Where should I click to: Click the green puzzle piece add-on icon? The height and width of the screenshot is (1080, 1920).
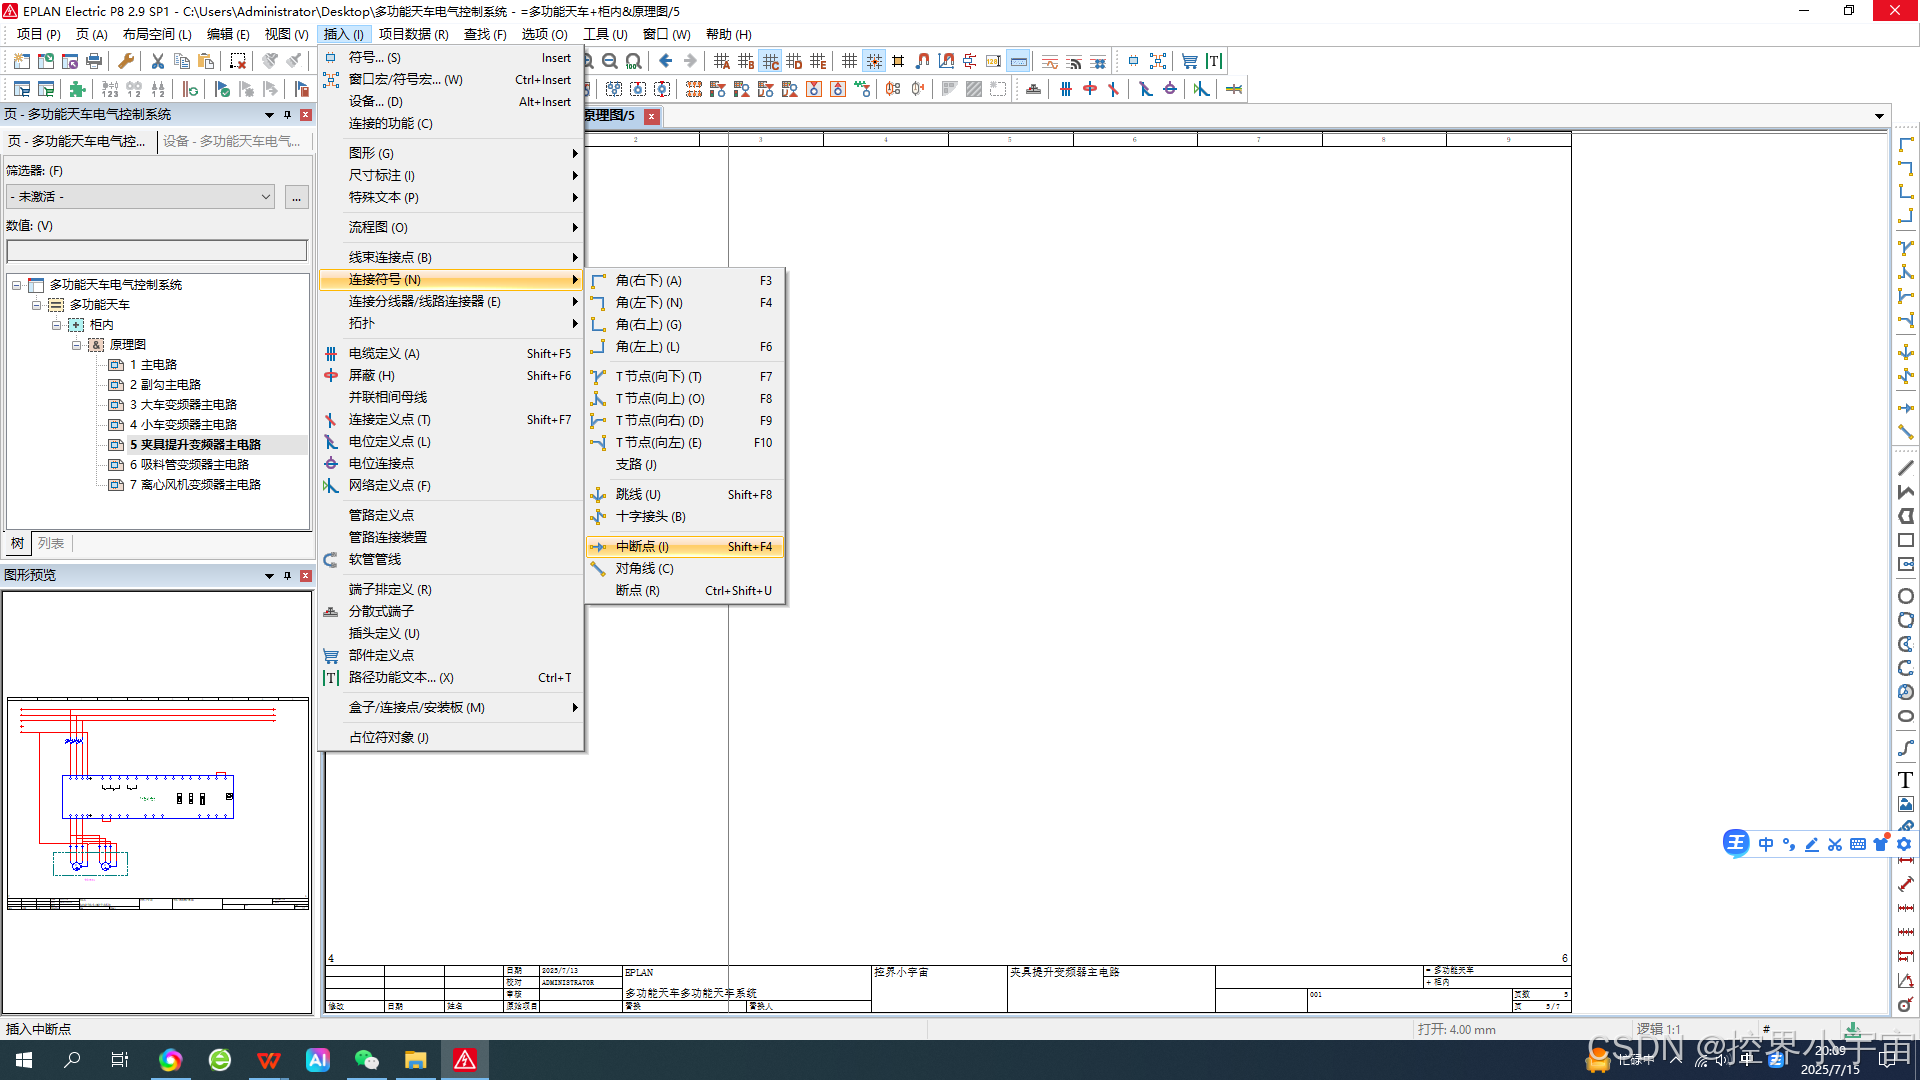tap(77, 89)
